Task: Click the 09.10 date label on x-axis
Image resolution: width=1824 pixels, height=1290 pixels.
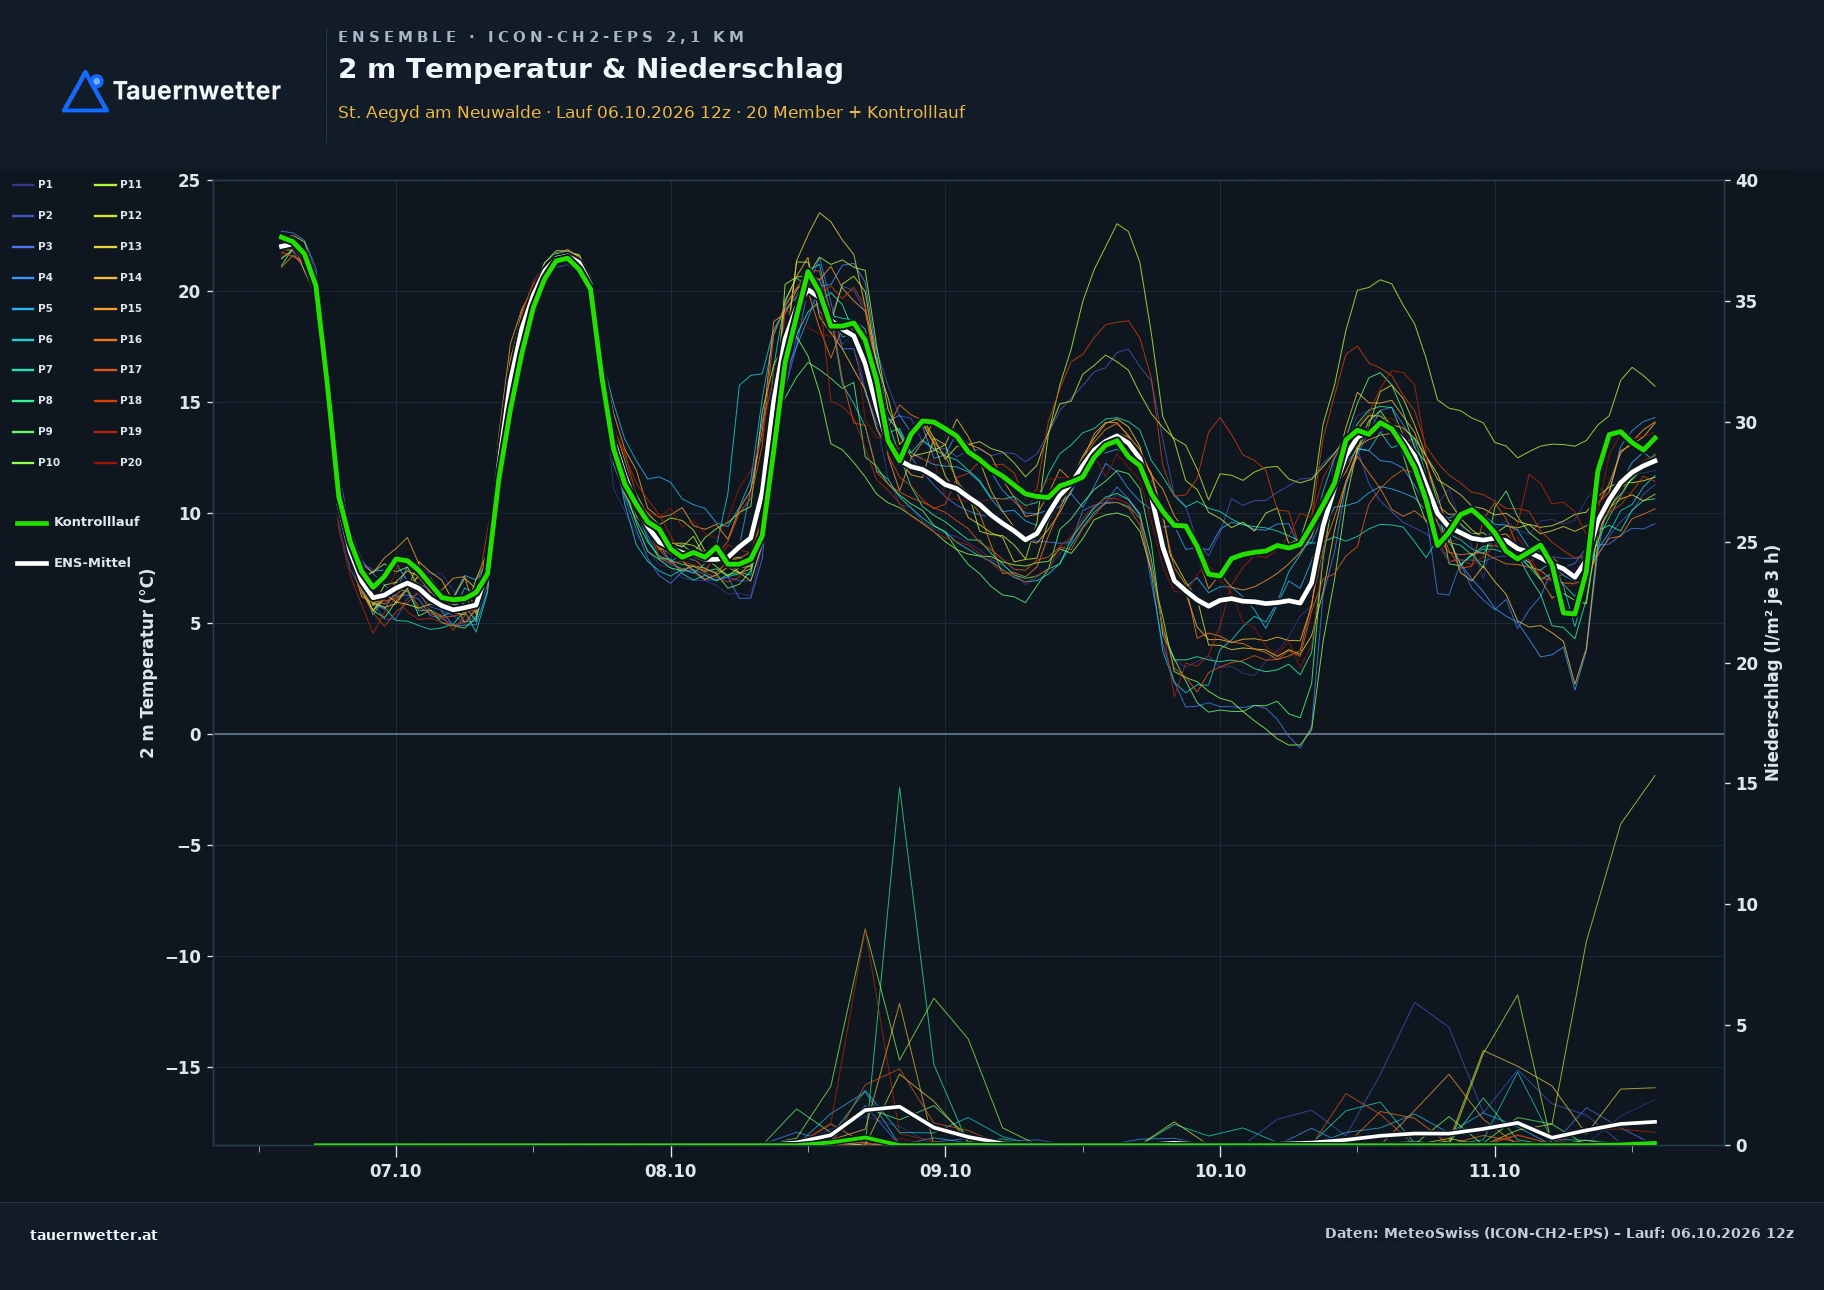Action: pyautogui.click(x=945, y=1171)
